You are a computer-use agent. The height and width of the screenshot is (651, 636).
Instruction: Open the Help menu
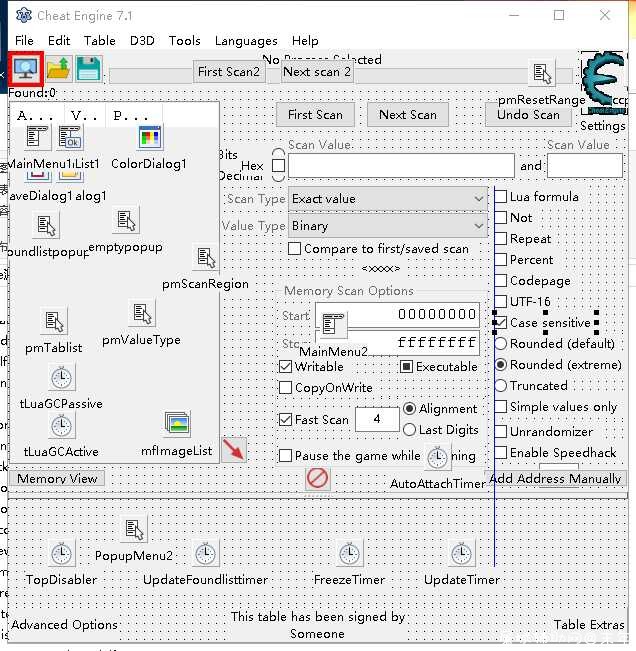pos(305,41)
